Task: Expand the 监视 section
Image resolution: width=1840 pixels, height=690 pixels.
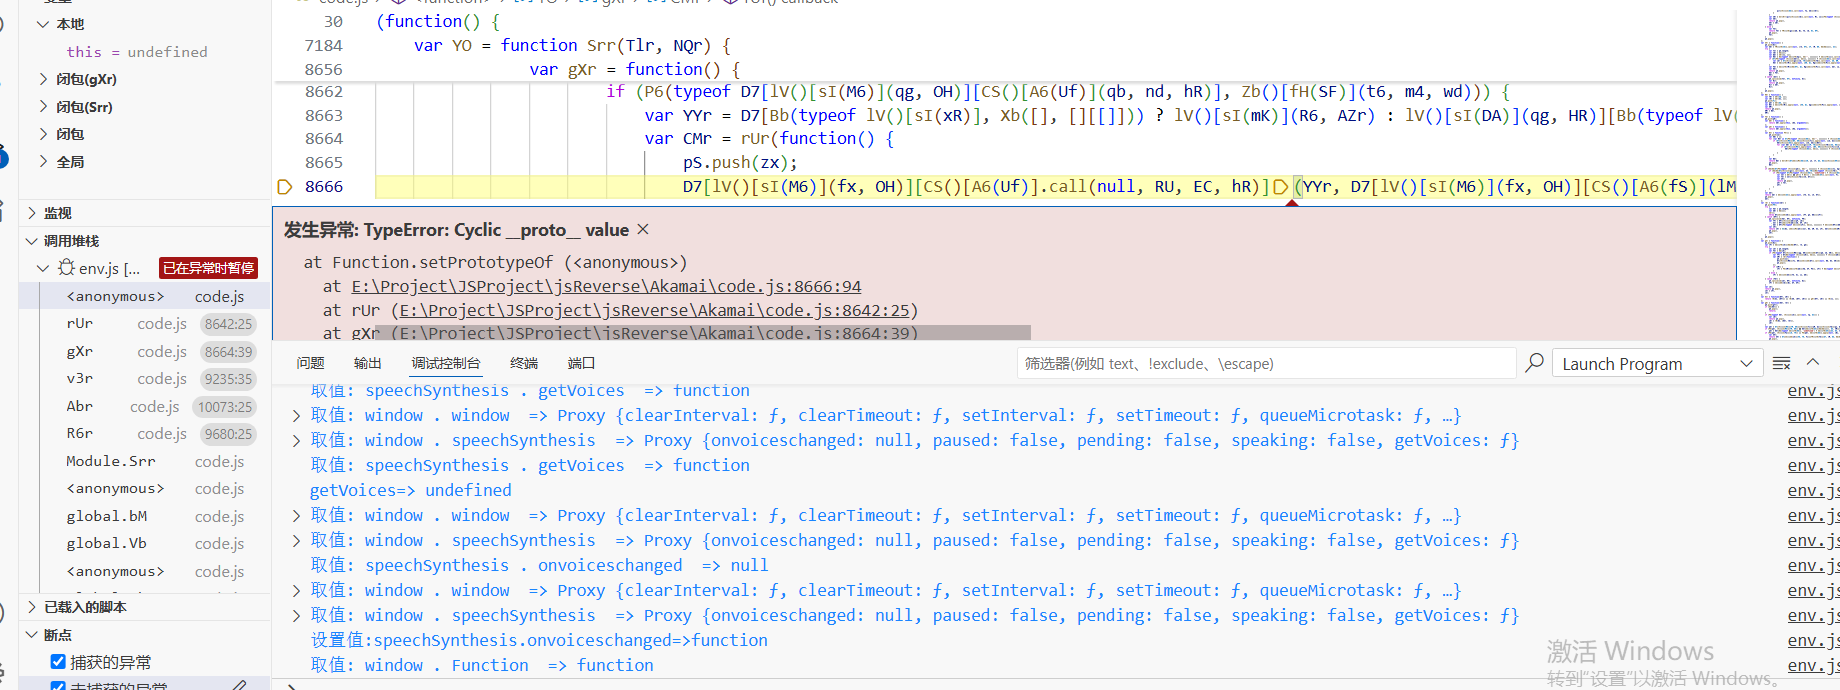Action: pyautogui.click(x=32, y=213)
